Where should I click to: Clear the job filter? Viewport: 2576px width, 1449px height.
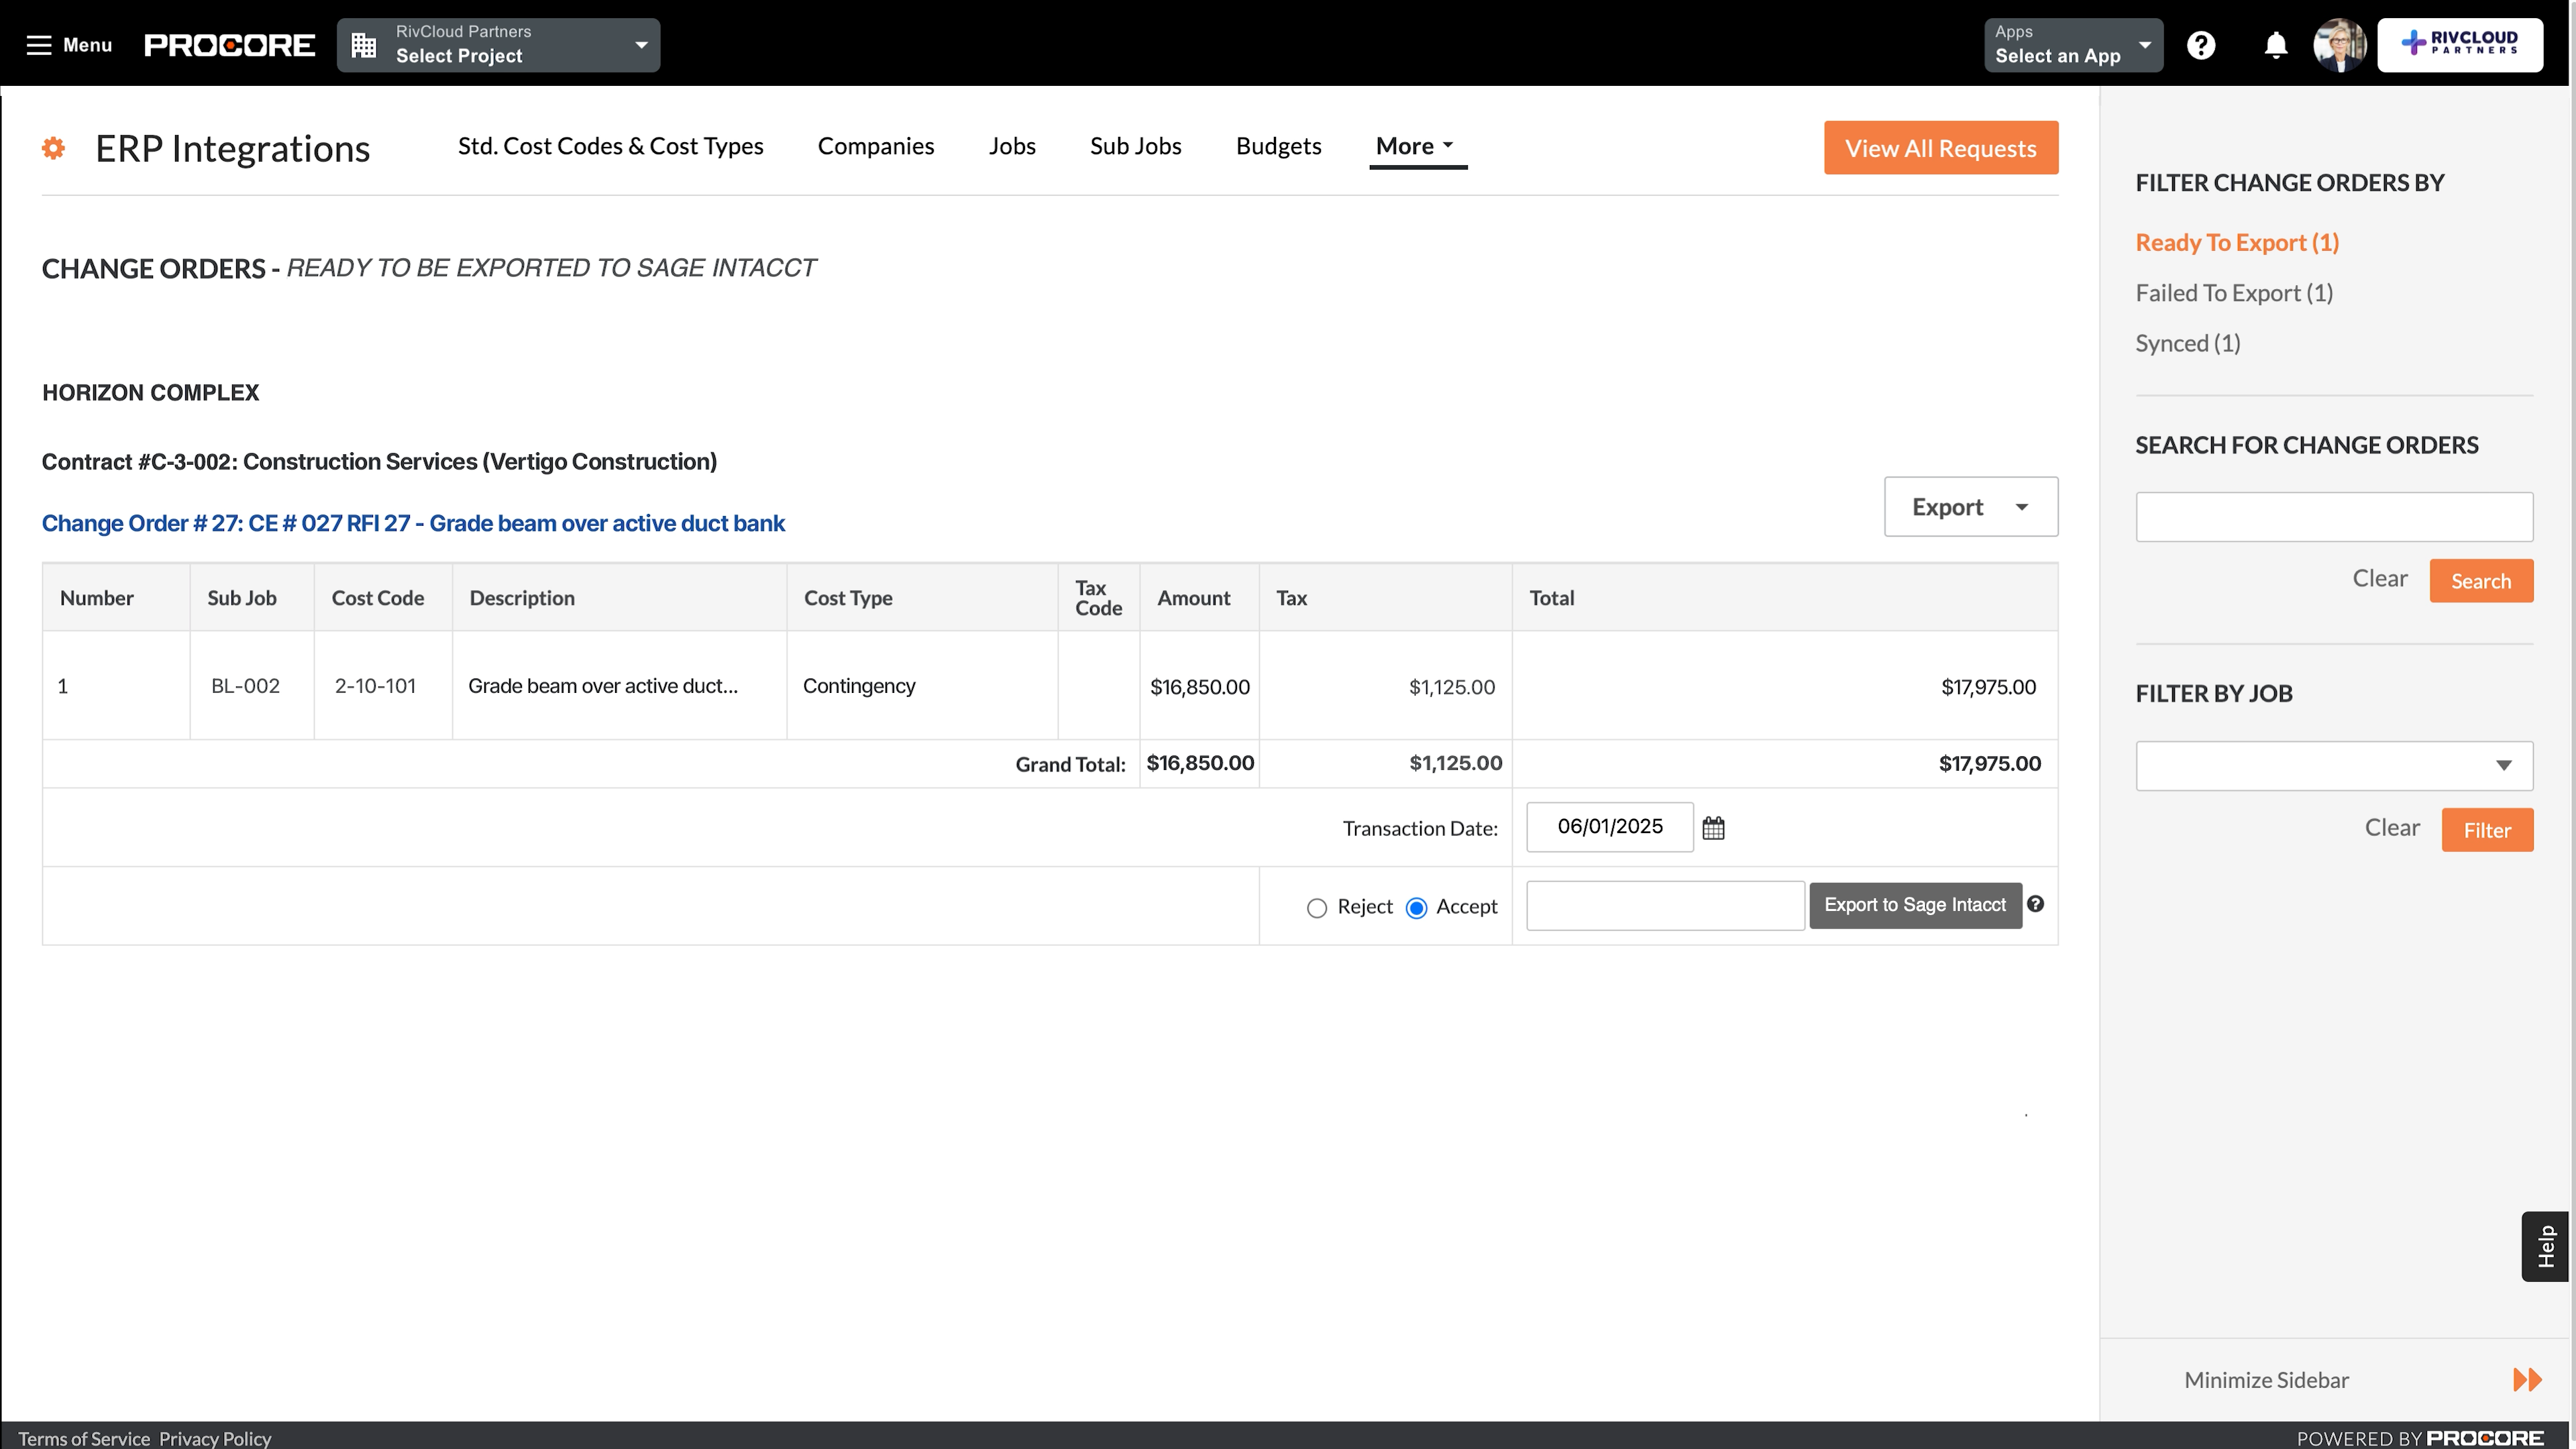tap(2392, 828)
